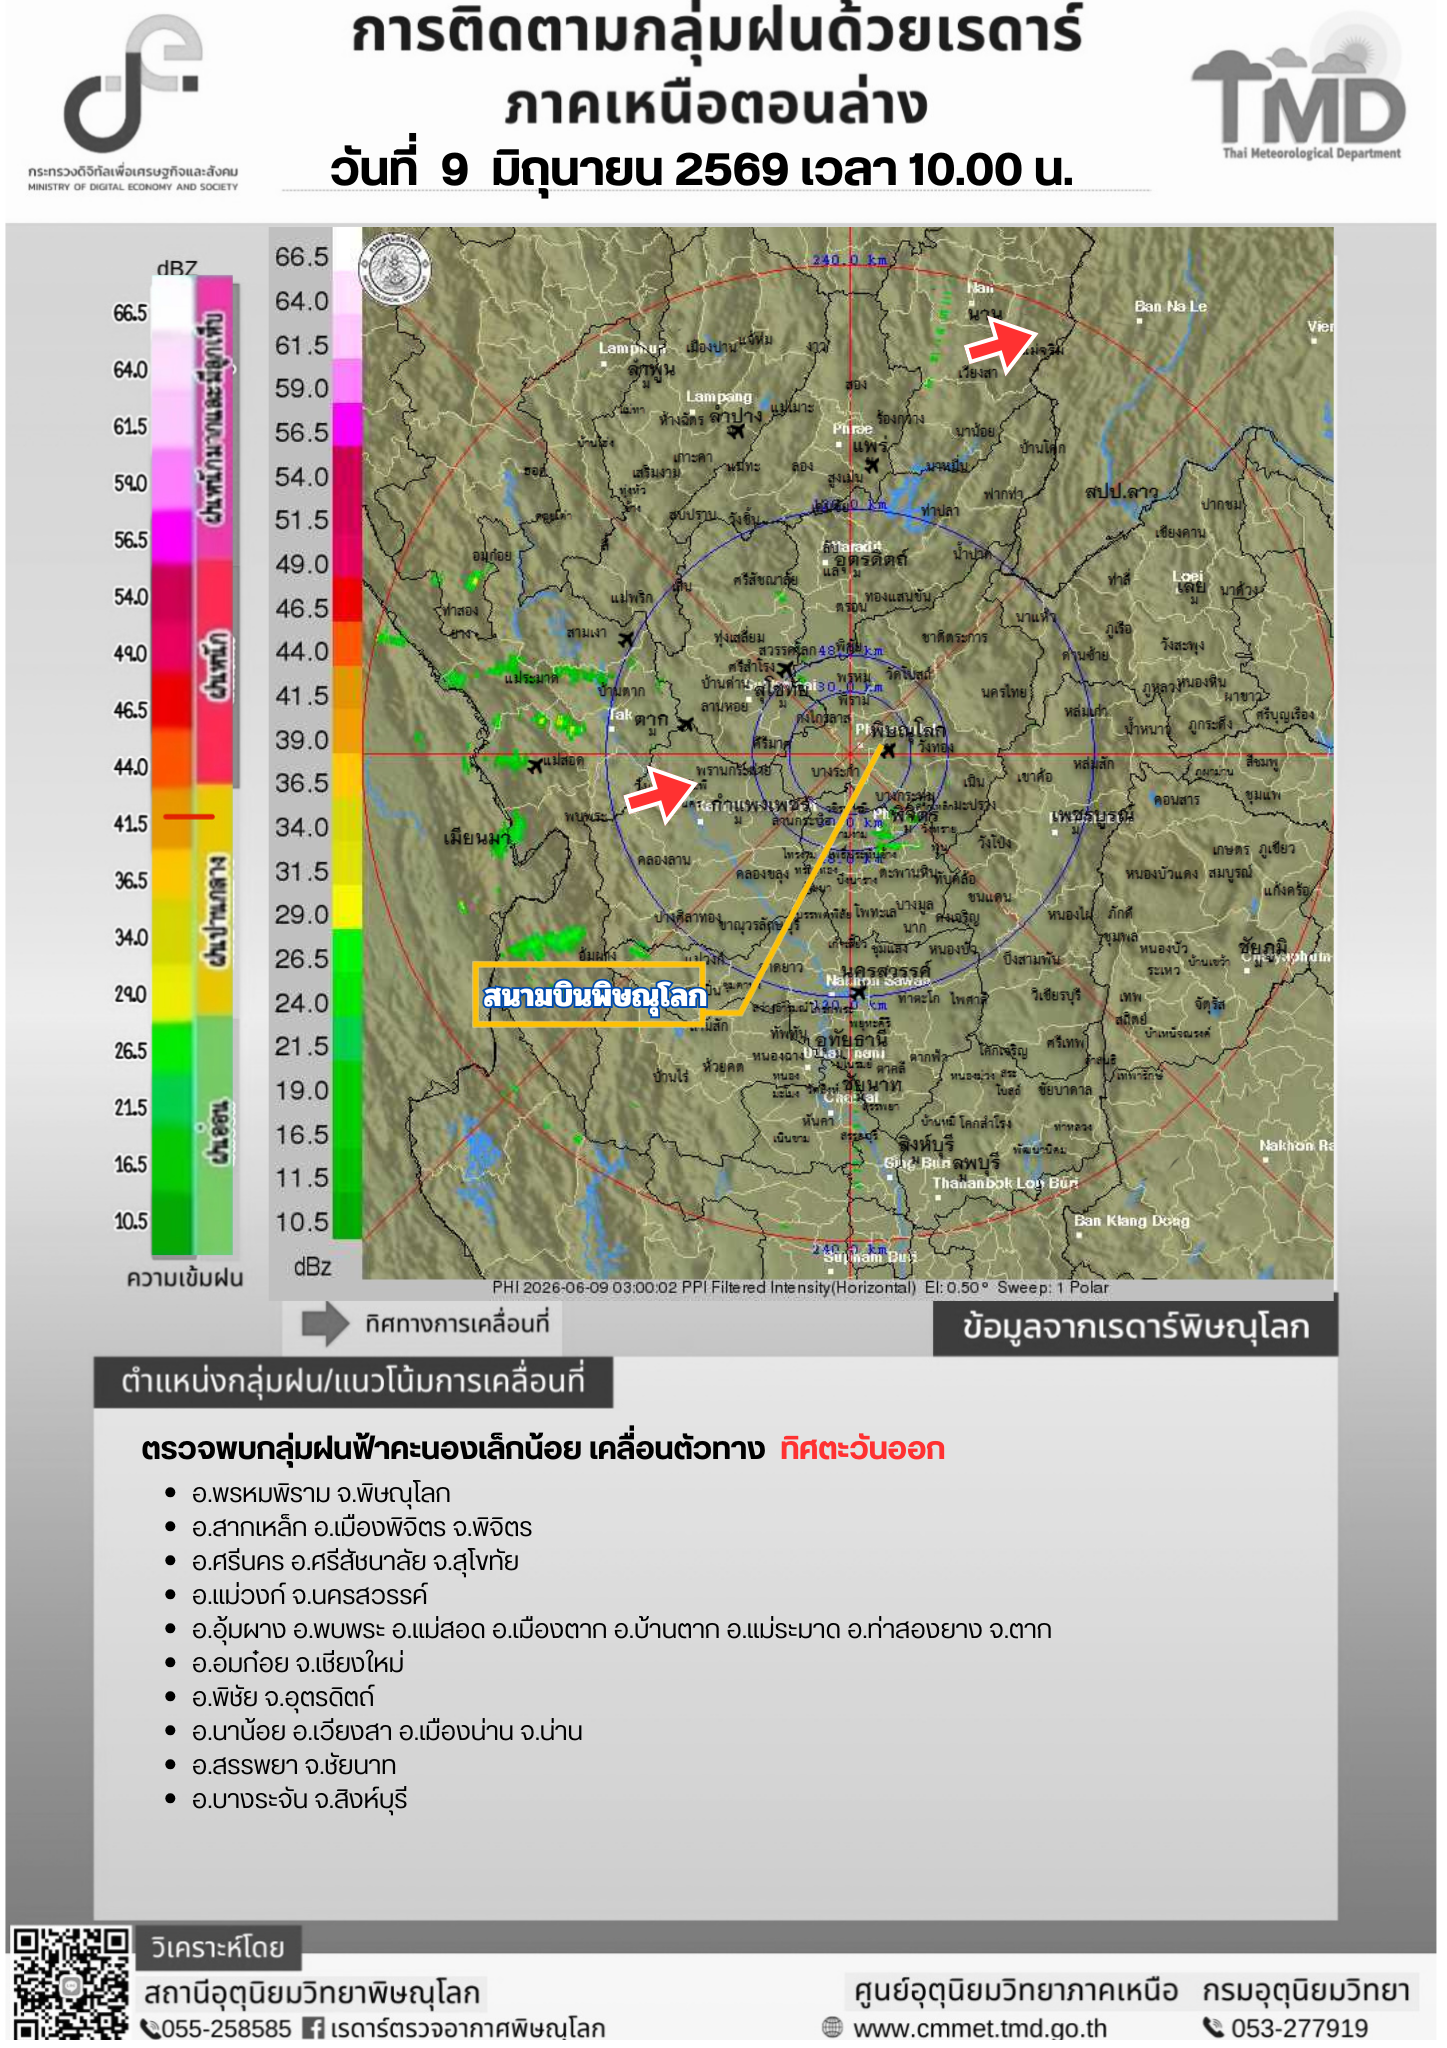Click the เมียนมา label on the map
This screenshot has height=2048, width=1447.
click(477, 837)
